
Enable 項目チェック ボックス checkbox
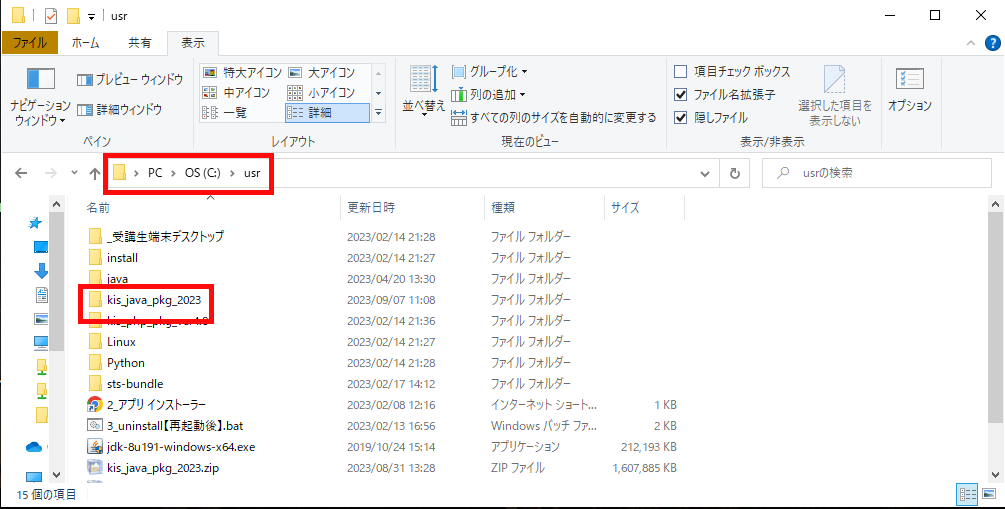click(x=681, y=72)
